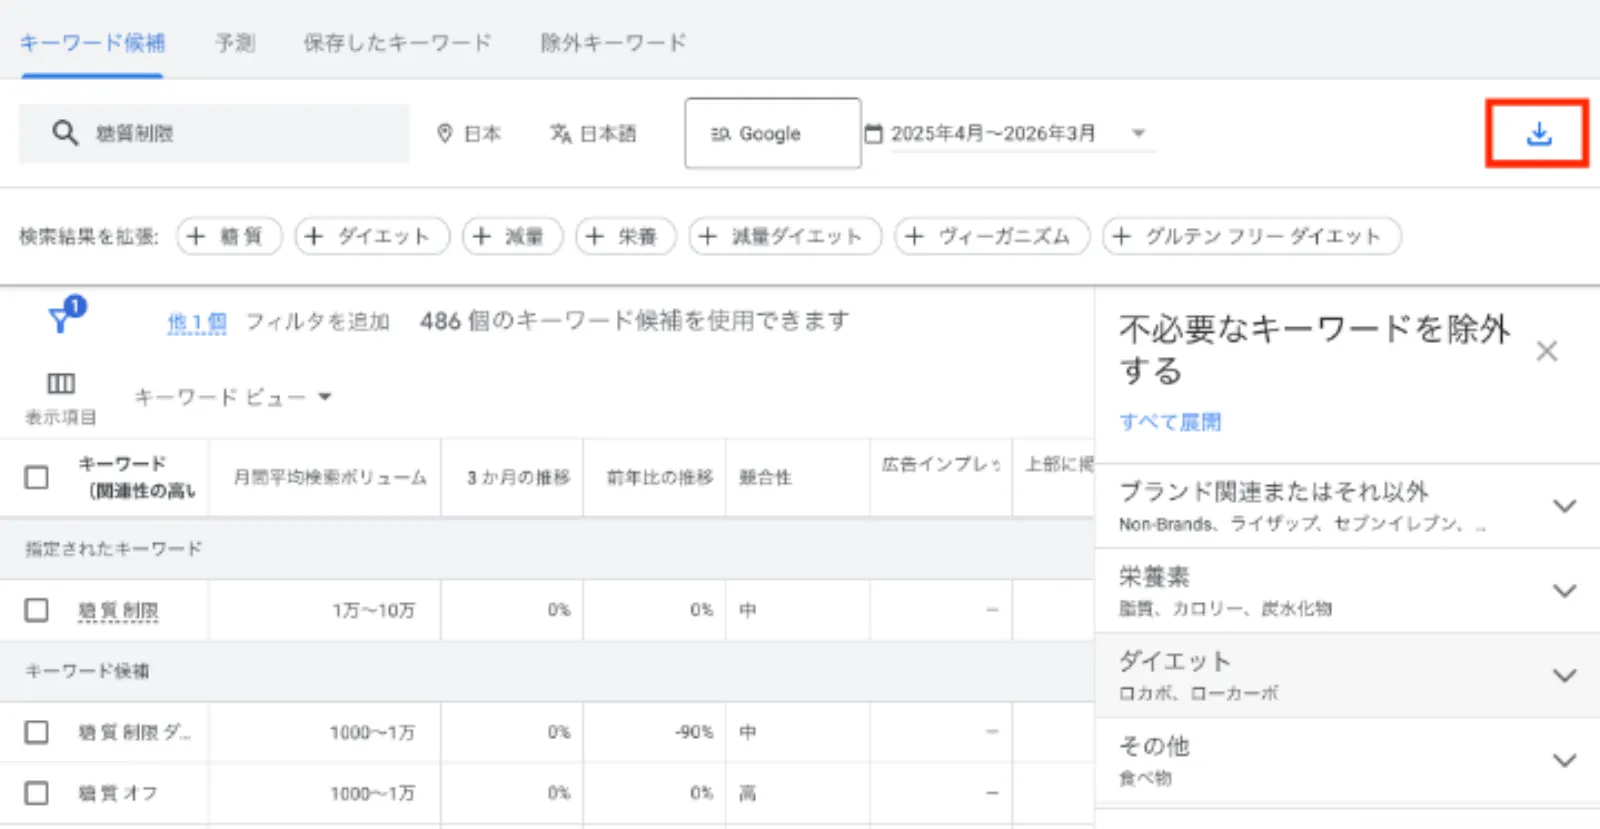The width and height of the screenshot is (1600, 829).
Task: Open the 保存したキーワード tab
Action: tap(397, 43)
